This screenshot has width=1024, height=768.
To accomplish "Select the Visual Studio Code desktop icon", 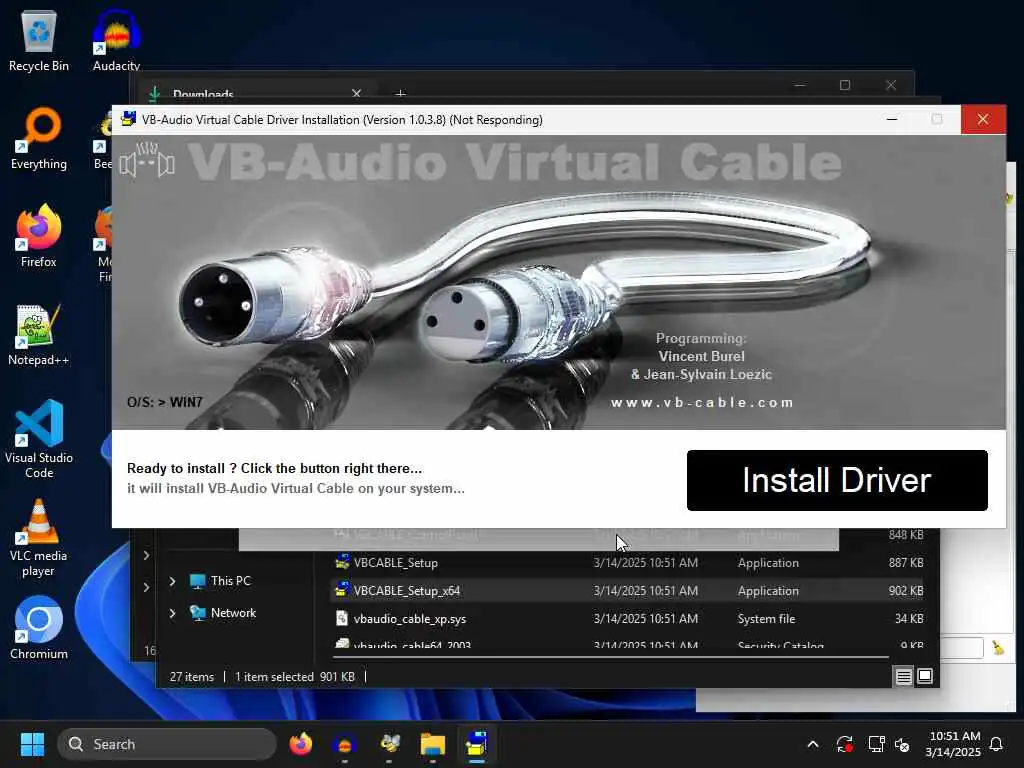I will pos(39,439).
